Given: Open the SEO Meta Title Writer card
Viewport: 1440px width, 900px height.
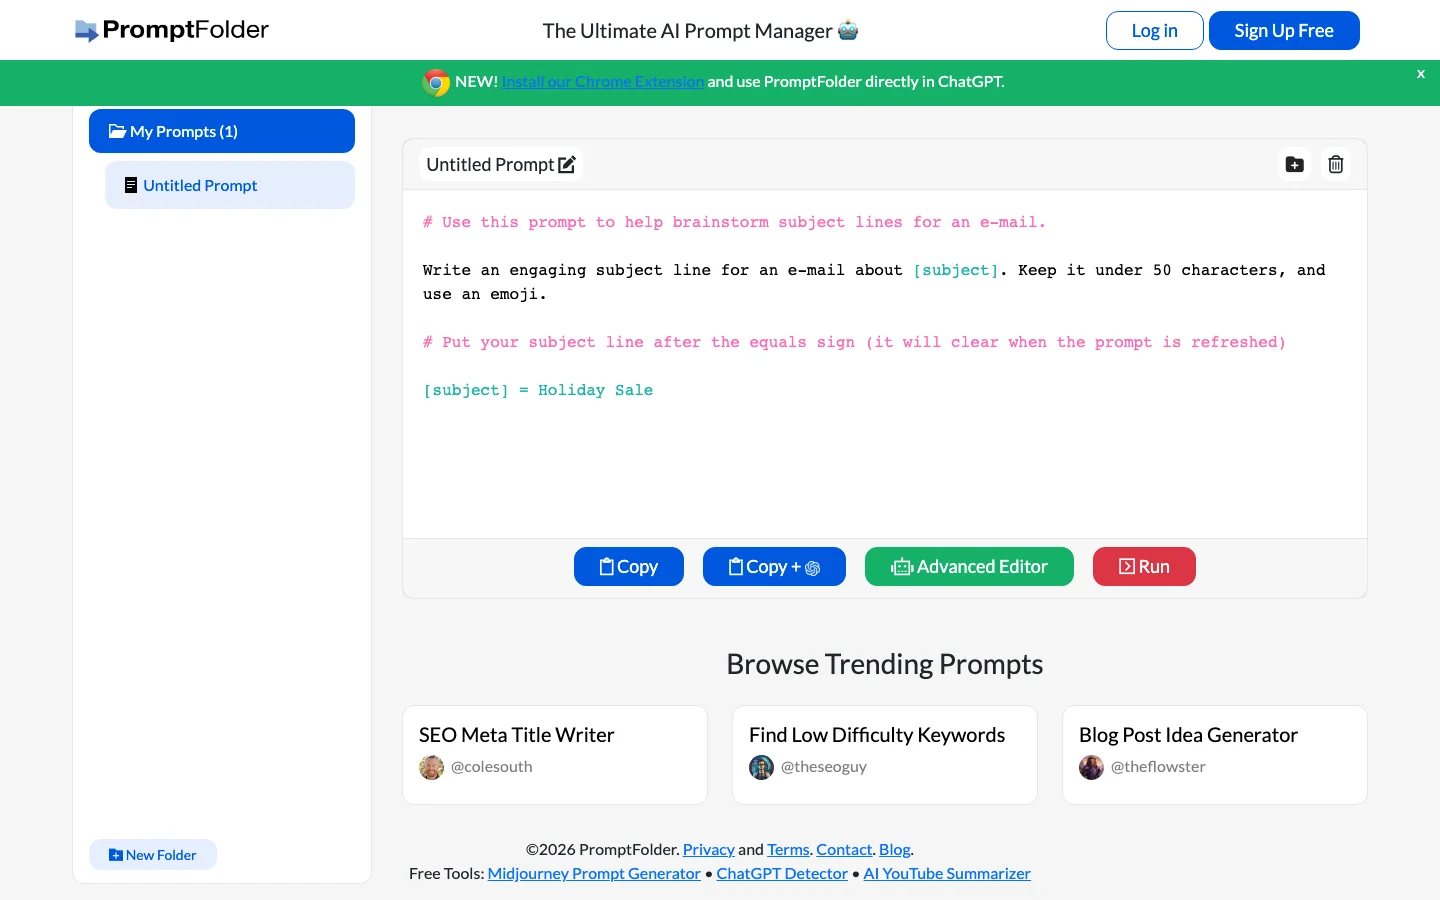Looking at the screenshot, I should pos(555,755).
